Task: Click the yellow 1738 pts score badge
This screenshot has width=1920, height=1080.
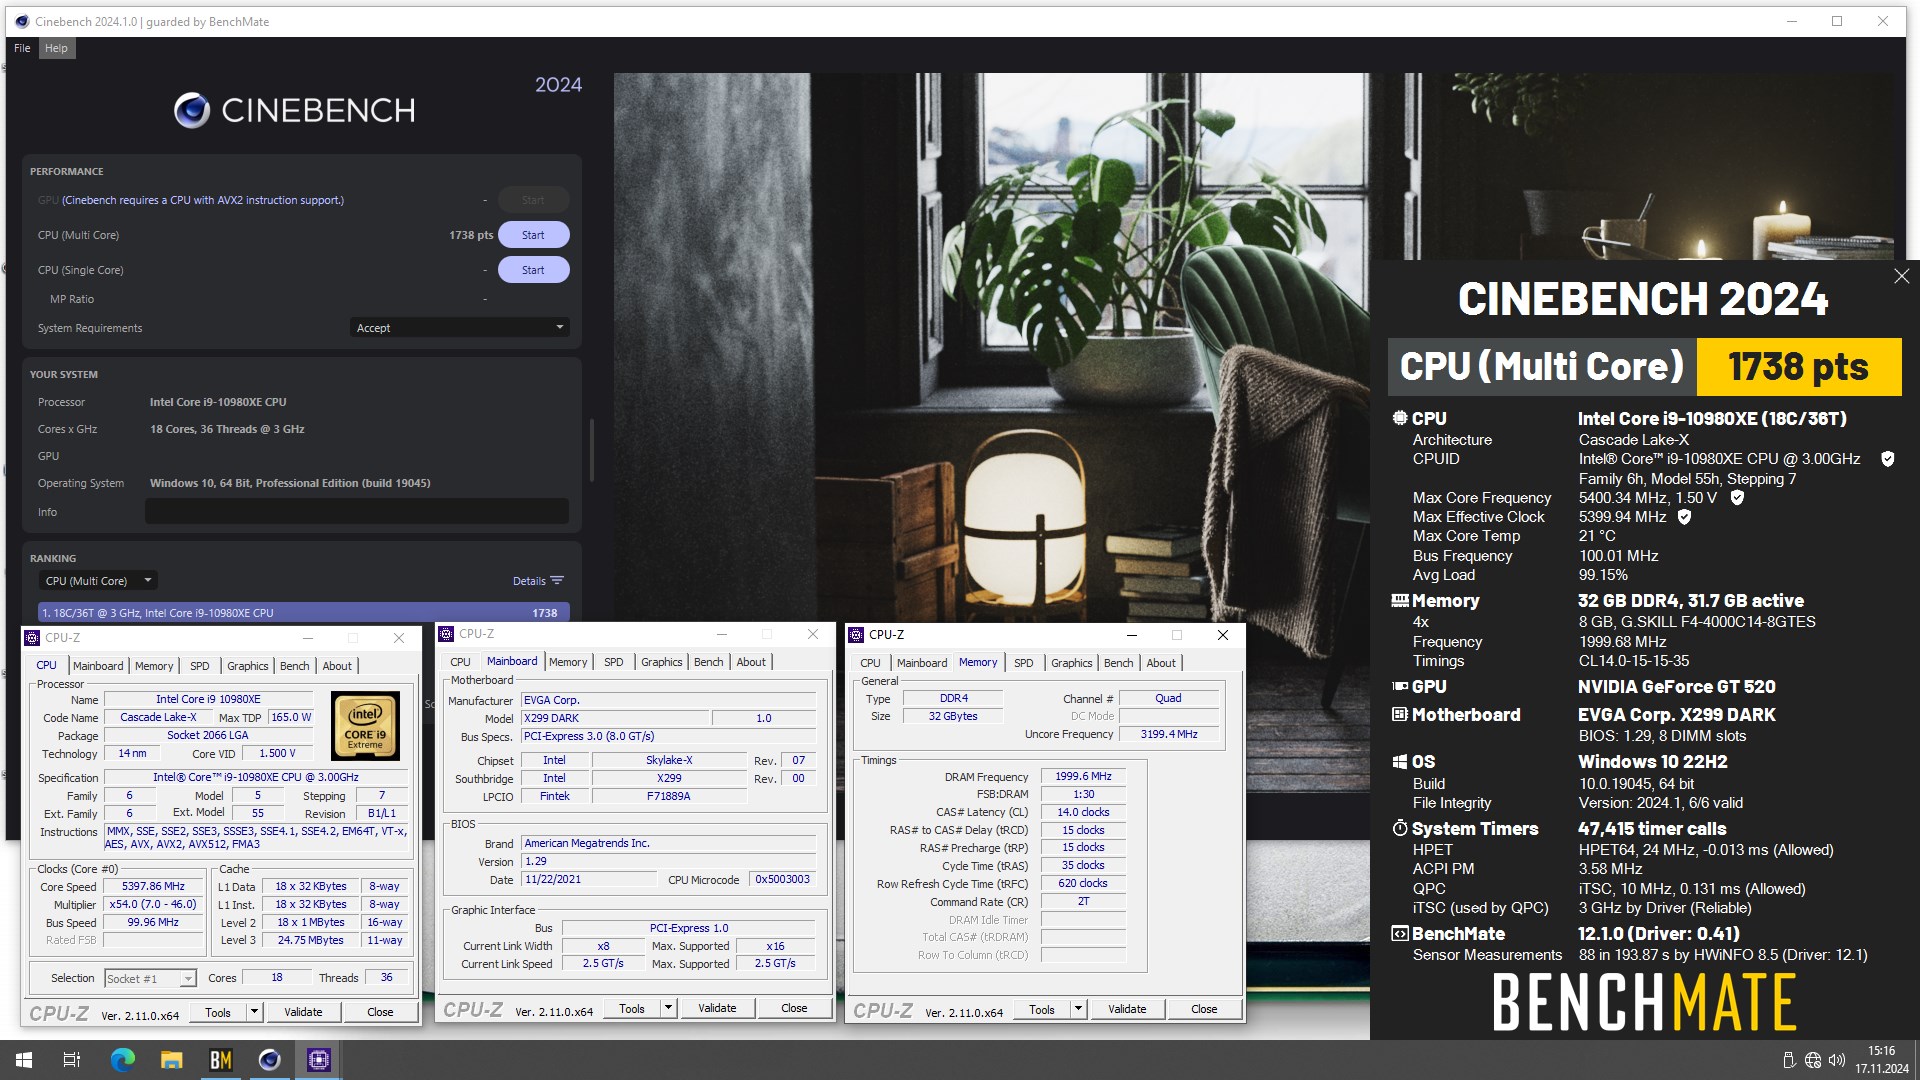Action: [1798, 367]
